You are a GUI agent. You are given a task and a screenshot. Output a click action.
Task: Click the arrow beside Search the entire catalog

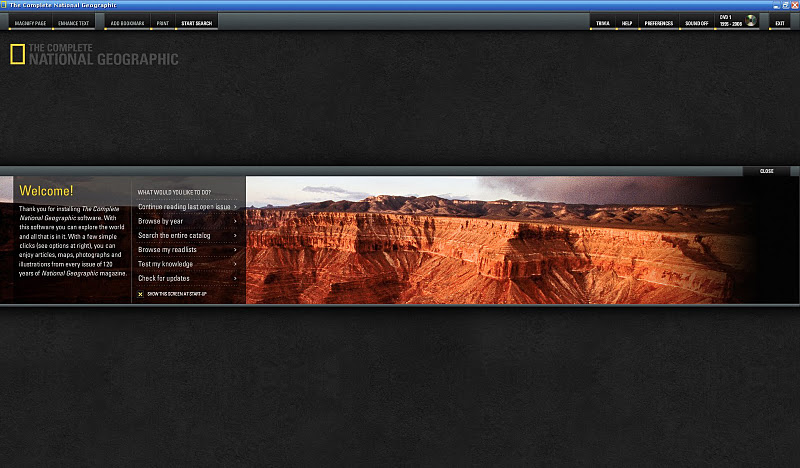[x=235, y=235]
